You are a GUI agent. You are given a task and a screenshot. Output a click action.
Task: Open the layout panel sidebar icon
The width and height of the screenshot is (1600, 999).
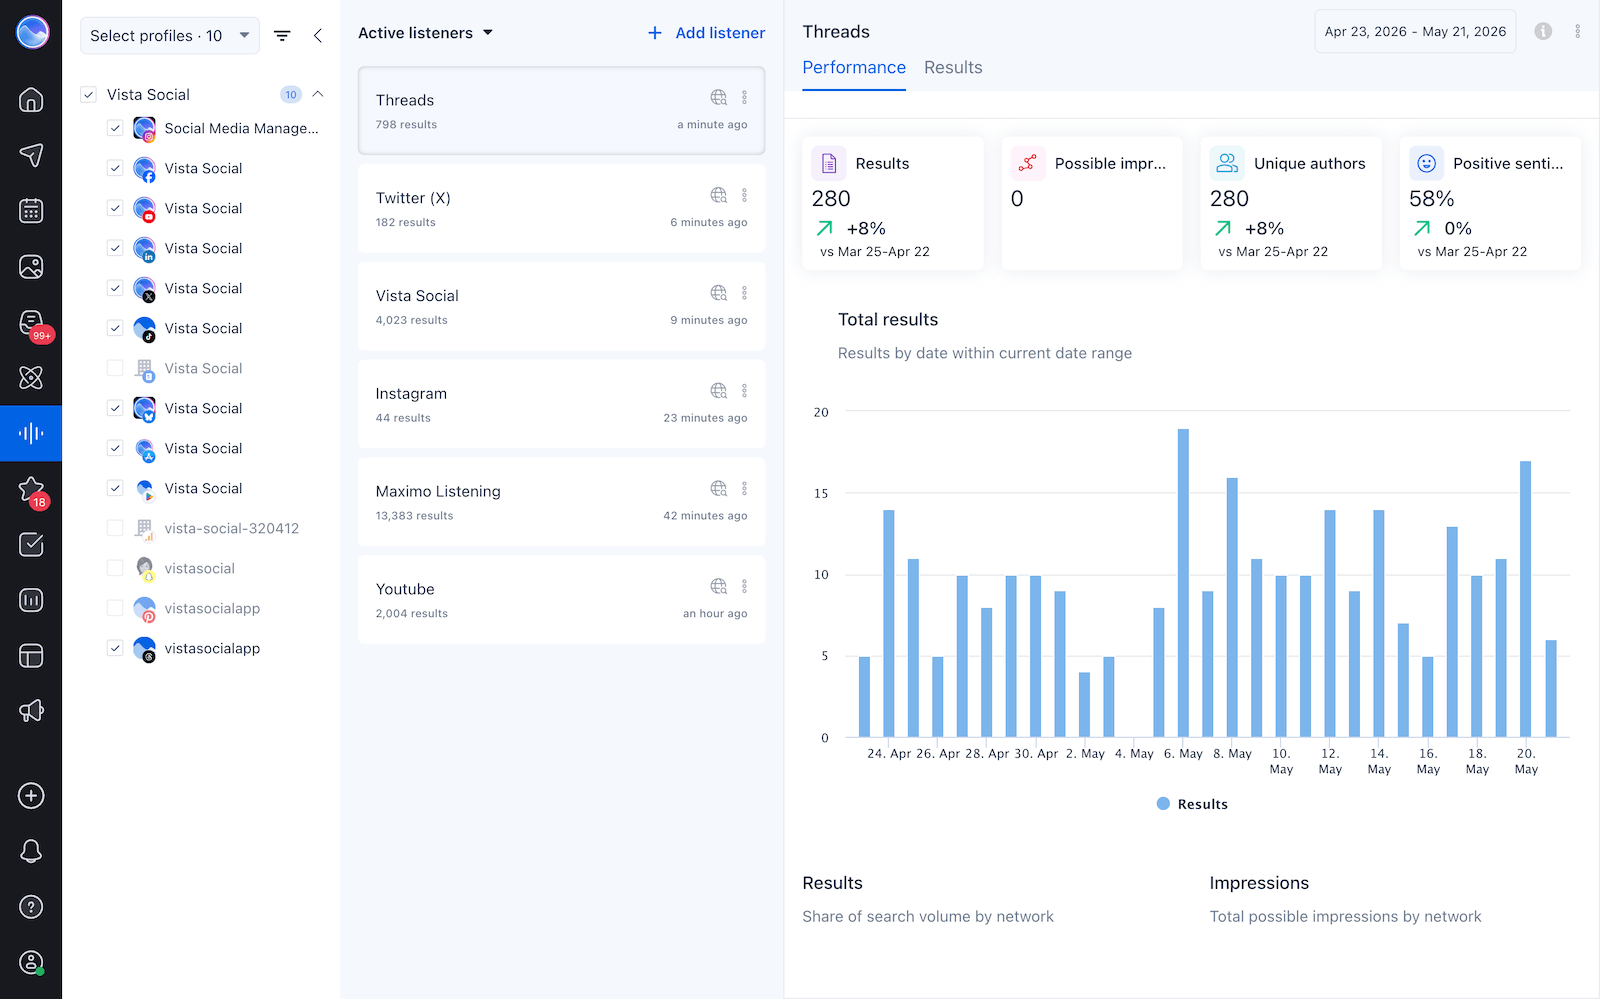(x=31, y=656)
